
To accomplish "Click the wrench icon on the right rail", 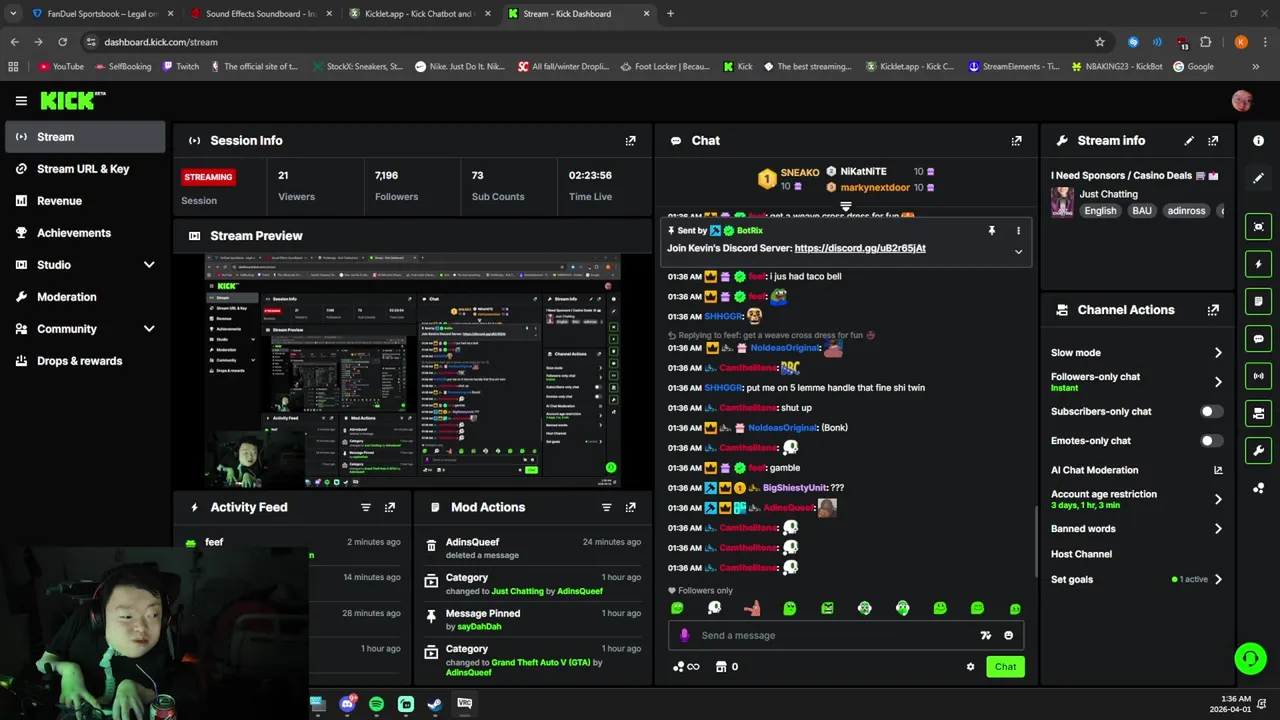I will pos(1258,450).
